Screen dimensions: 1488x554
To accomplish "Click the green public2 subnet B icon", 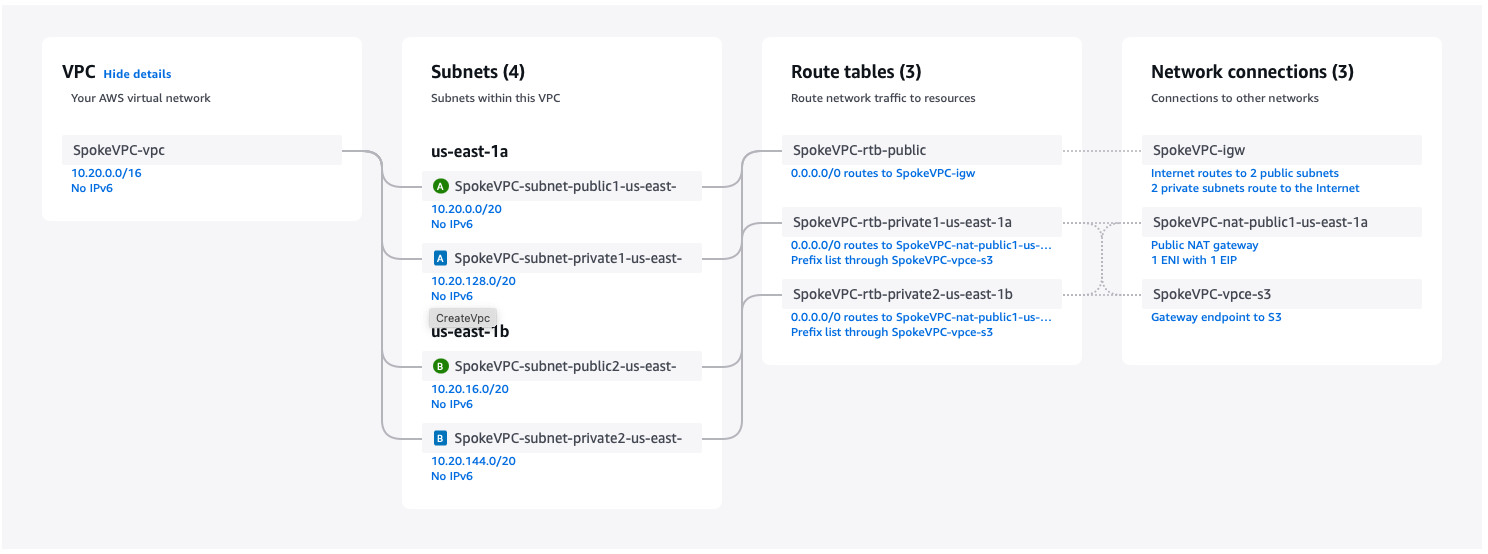I will (x=440, y=366).
